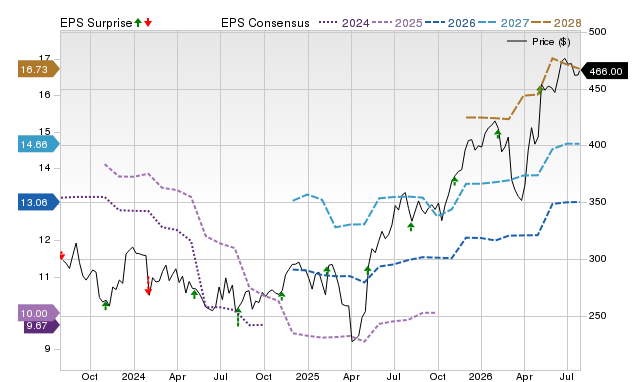The height and width of the screenshot is (382, 640).
Task: Click the May 2024 green surprise arrow
Action: coord(194,294)
